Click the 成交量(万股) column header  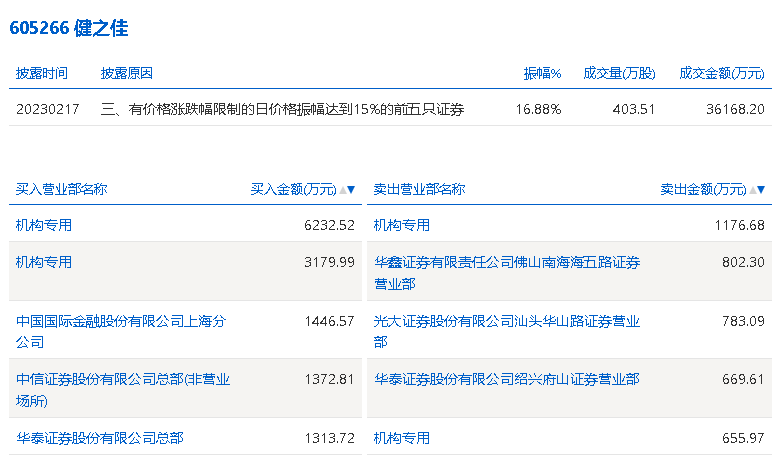619,73
